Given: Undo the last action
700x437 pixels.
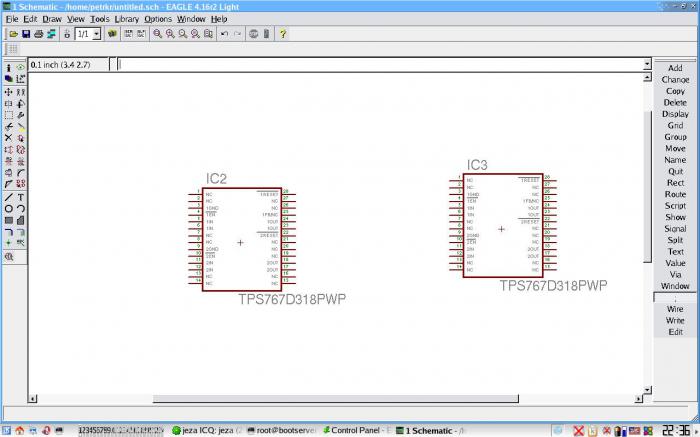Looking at the screenshot, I should (225, 34).
